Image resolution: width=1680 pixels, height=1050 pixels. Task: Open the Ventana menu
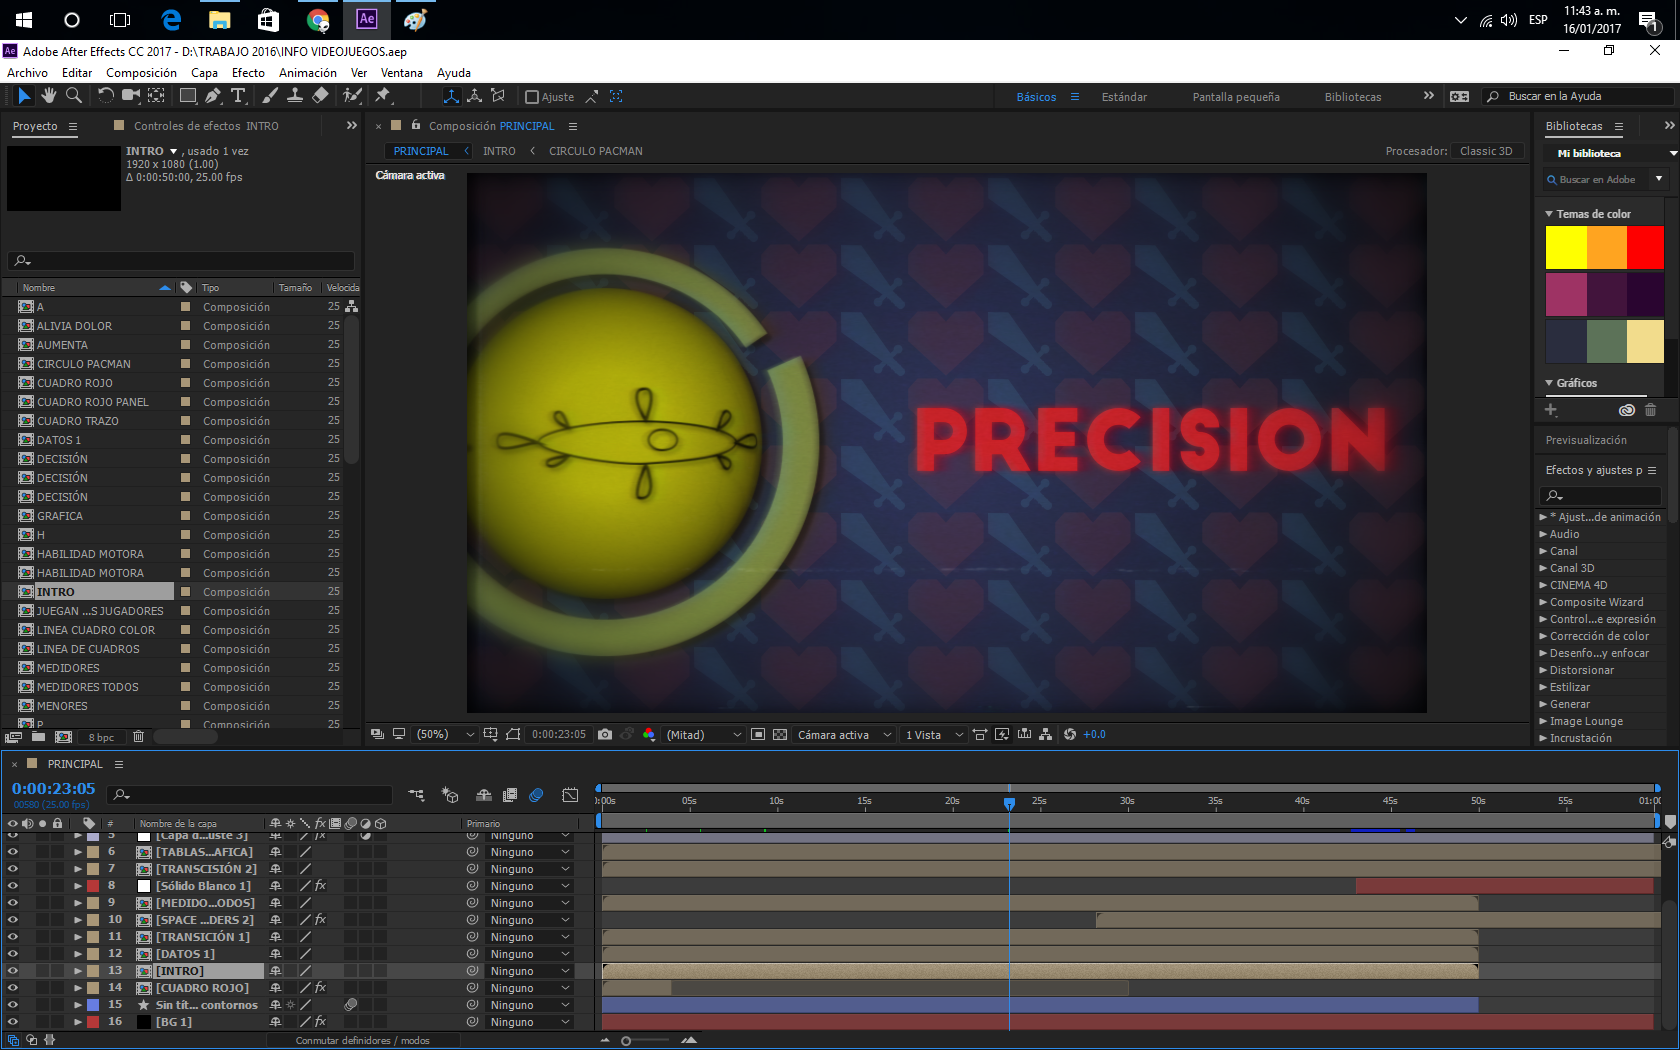point(402,73)
